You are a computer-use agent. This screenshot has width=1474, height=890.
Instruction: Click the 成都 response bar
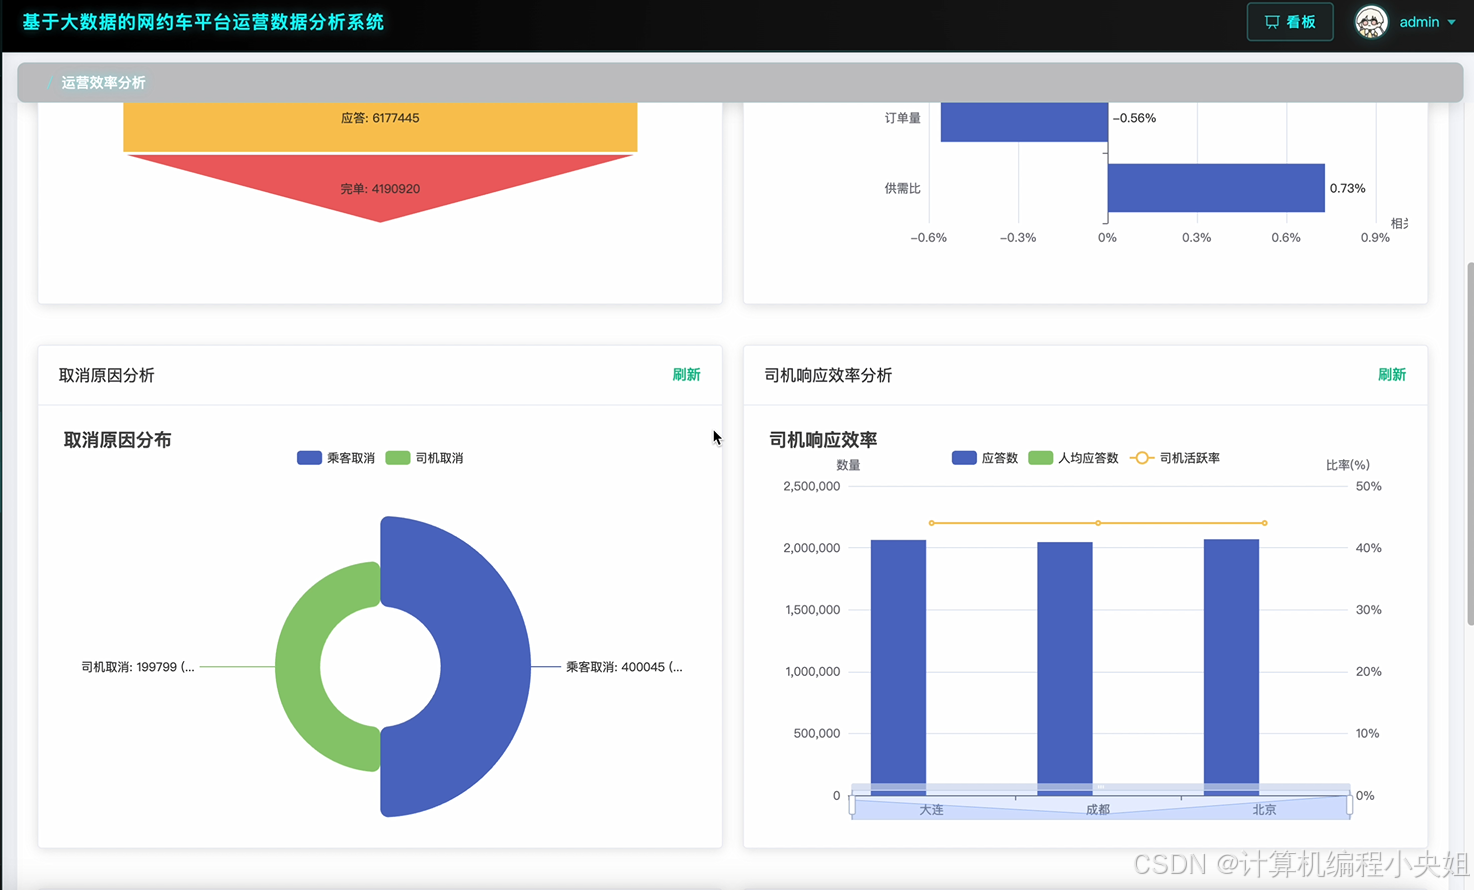pyautogui.click(x=1064, y=668)
